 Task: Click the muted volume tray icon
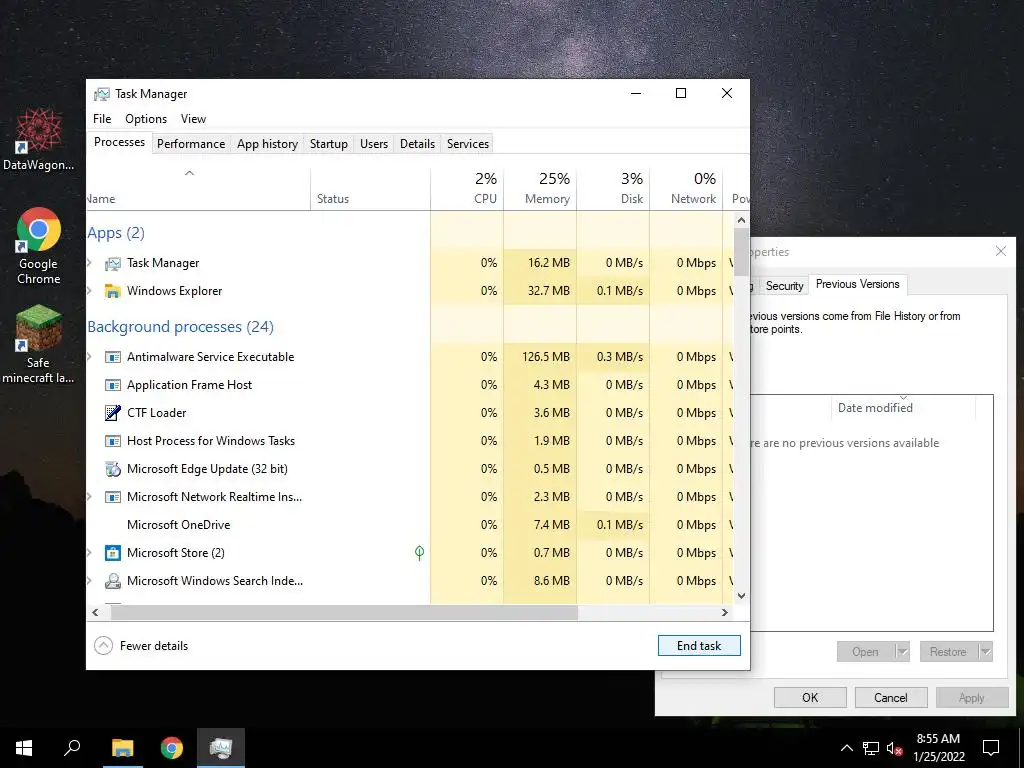(895, 748)
